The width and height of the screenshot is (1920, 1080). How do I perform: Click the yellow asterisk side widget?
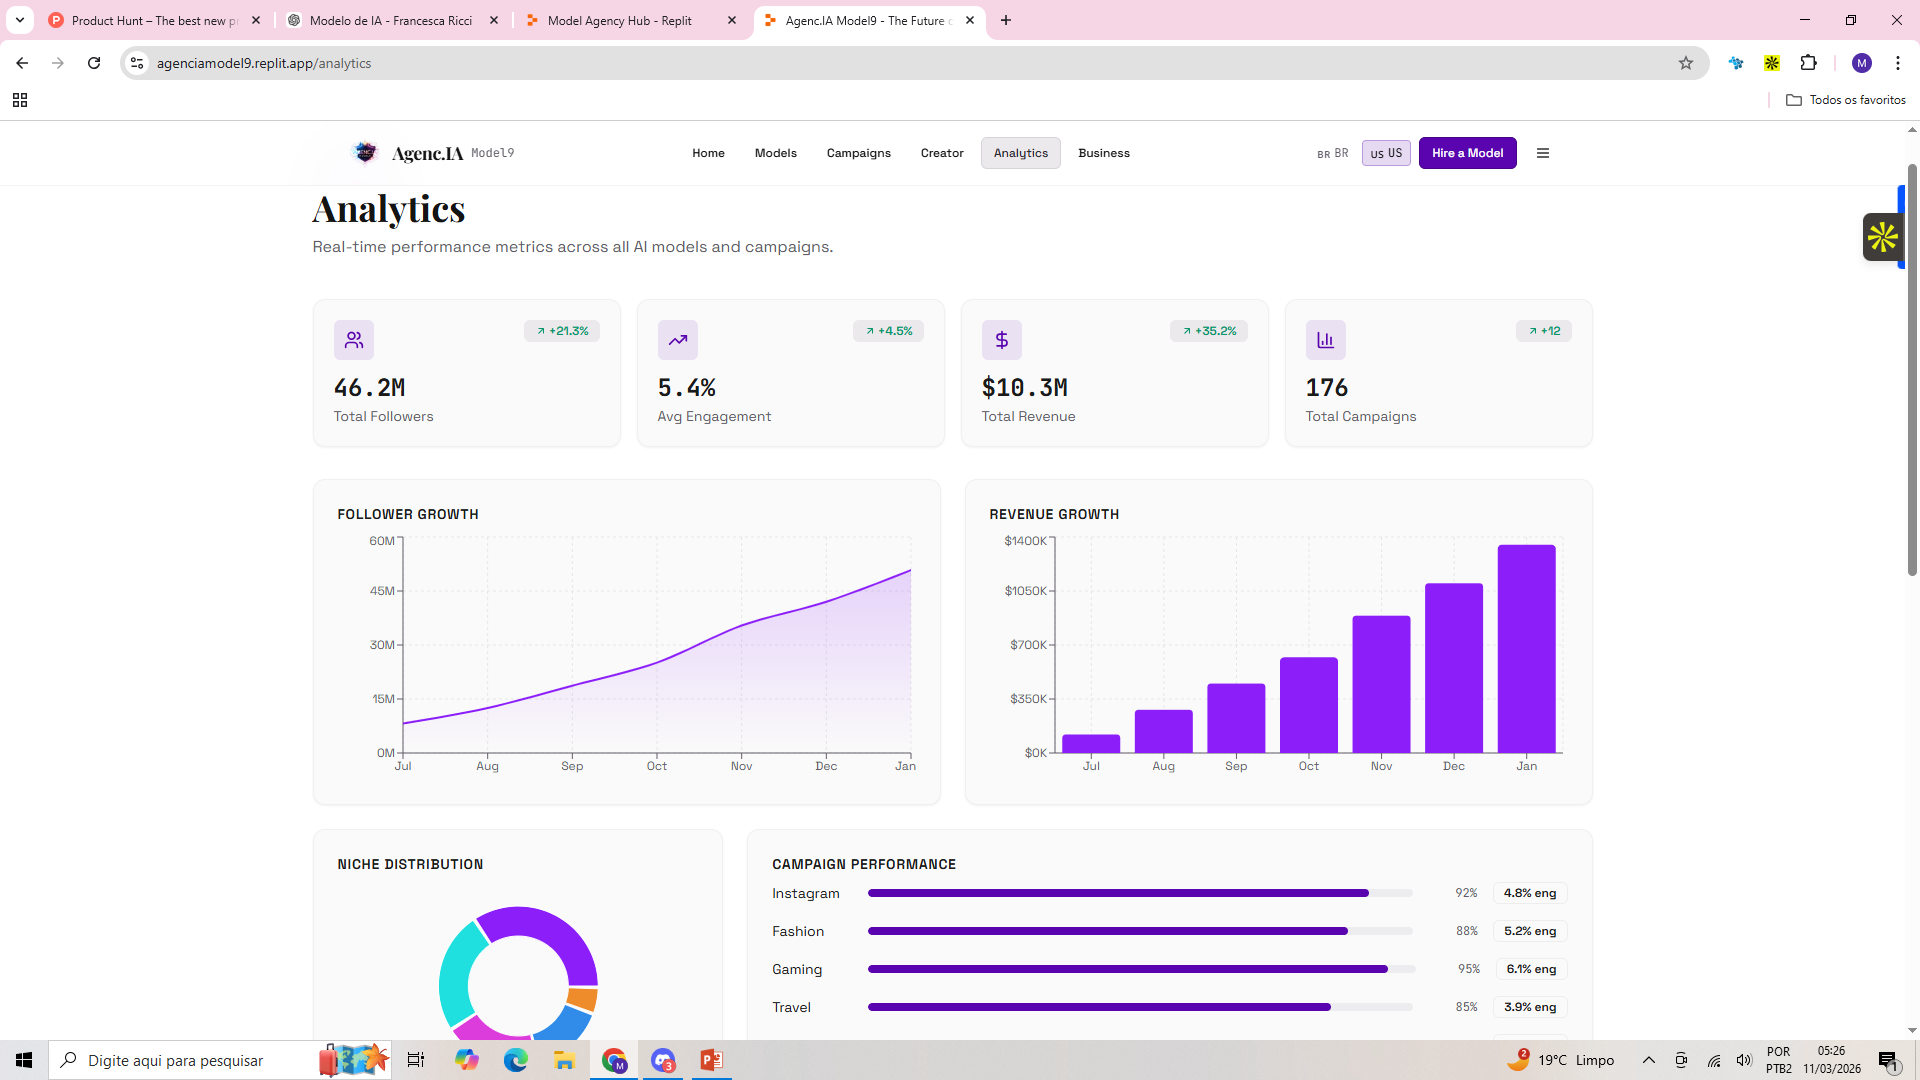click(x=1882, y=237)
